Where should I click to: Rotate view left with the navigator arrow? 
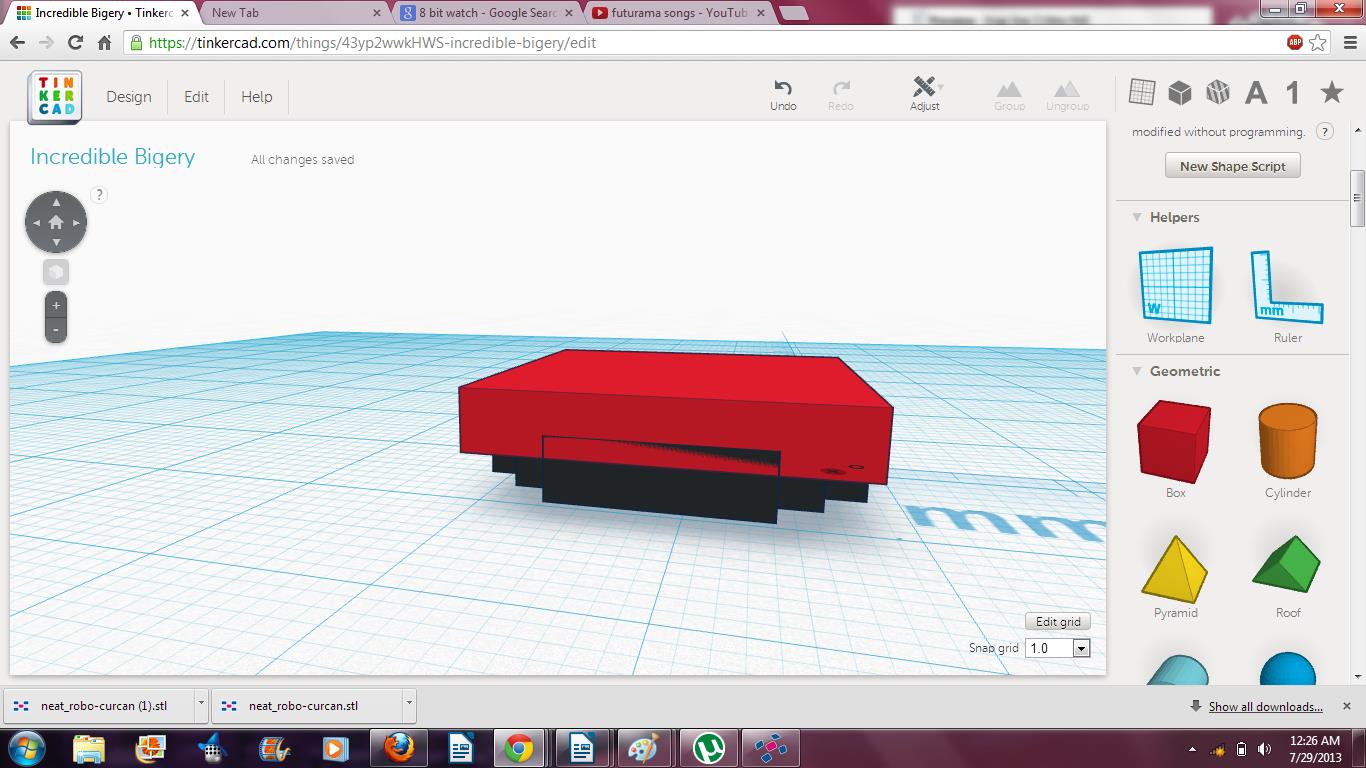36,222
